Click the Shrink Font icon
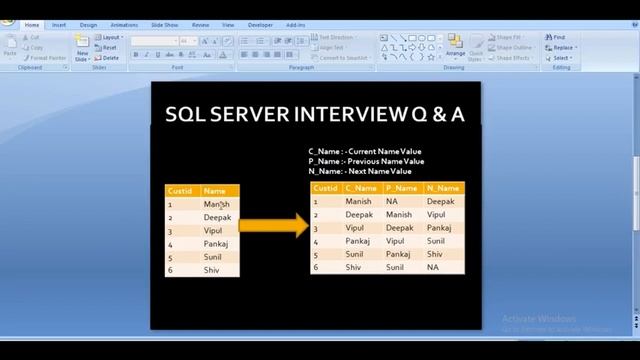Screen dimensions: 640x360 pos(215,41)
